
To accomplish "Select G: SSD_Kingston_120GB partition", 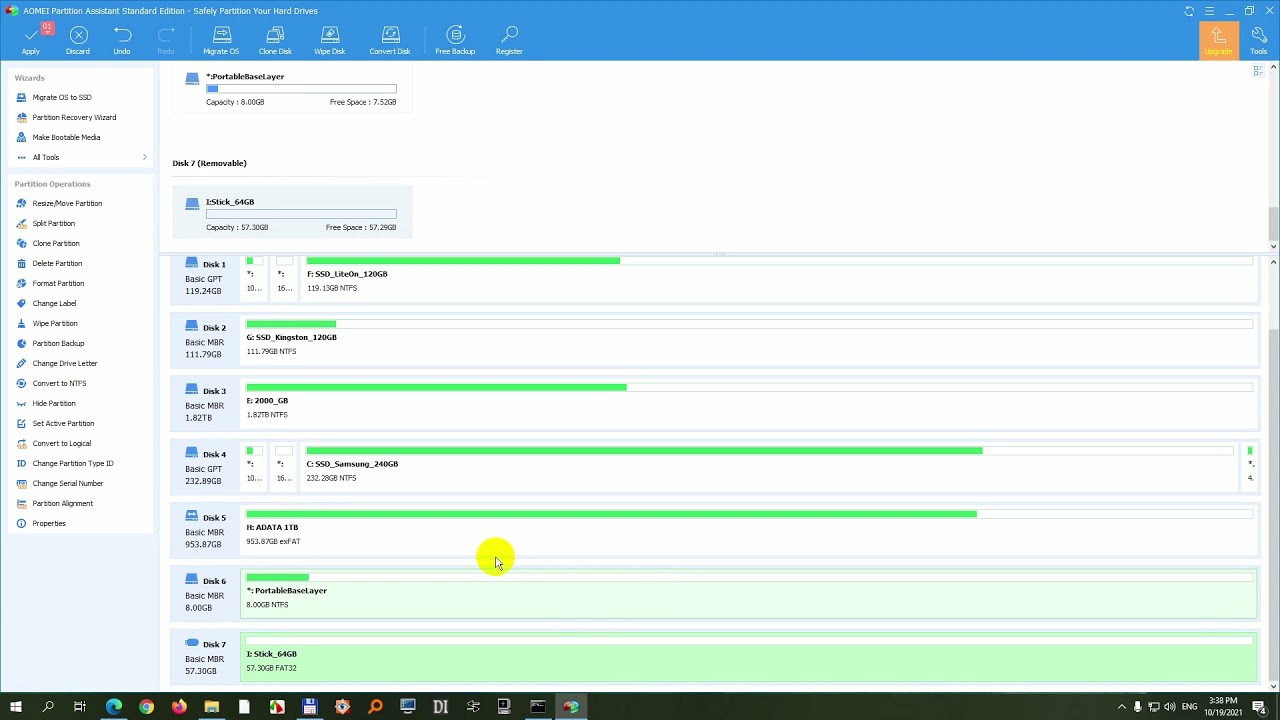I will (749, 339).
